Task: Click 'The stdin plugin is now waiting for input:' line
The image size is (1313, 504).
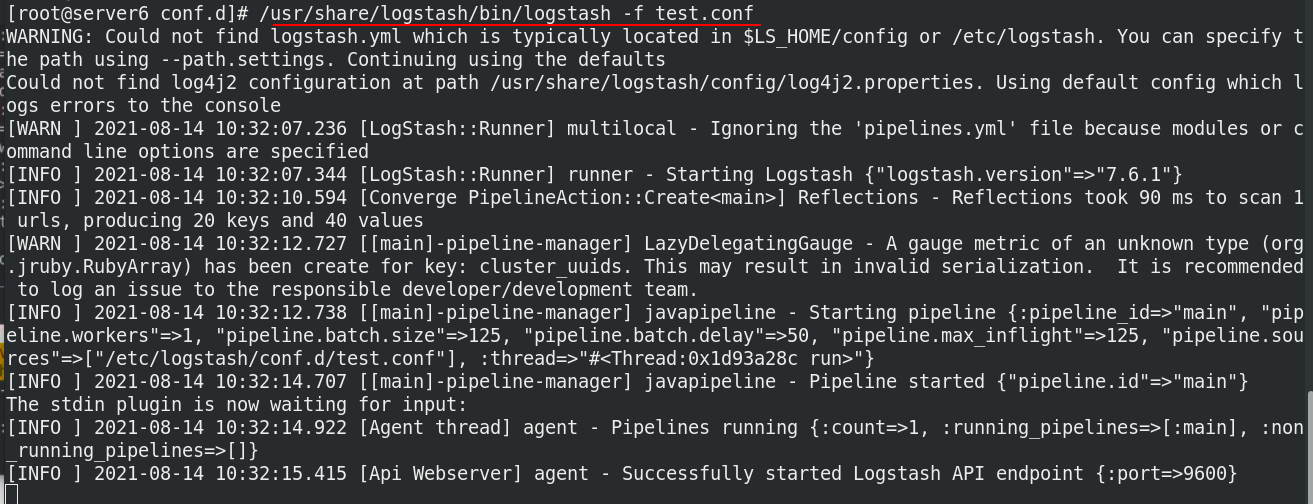Action: (x=237, y=404)
